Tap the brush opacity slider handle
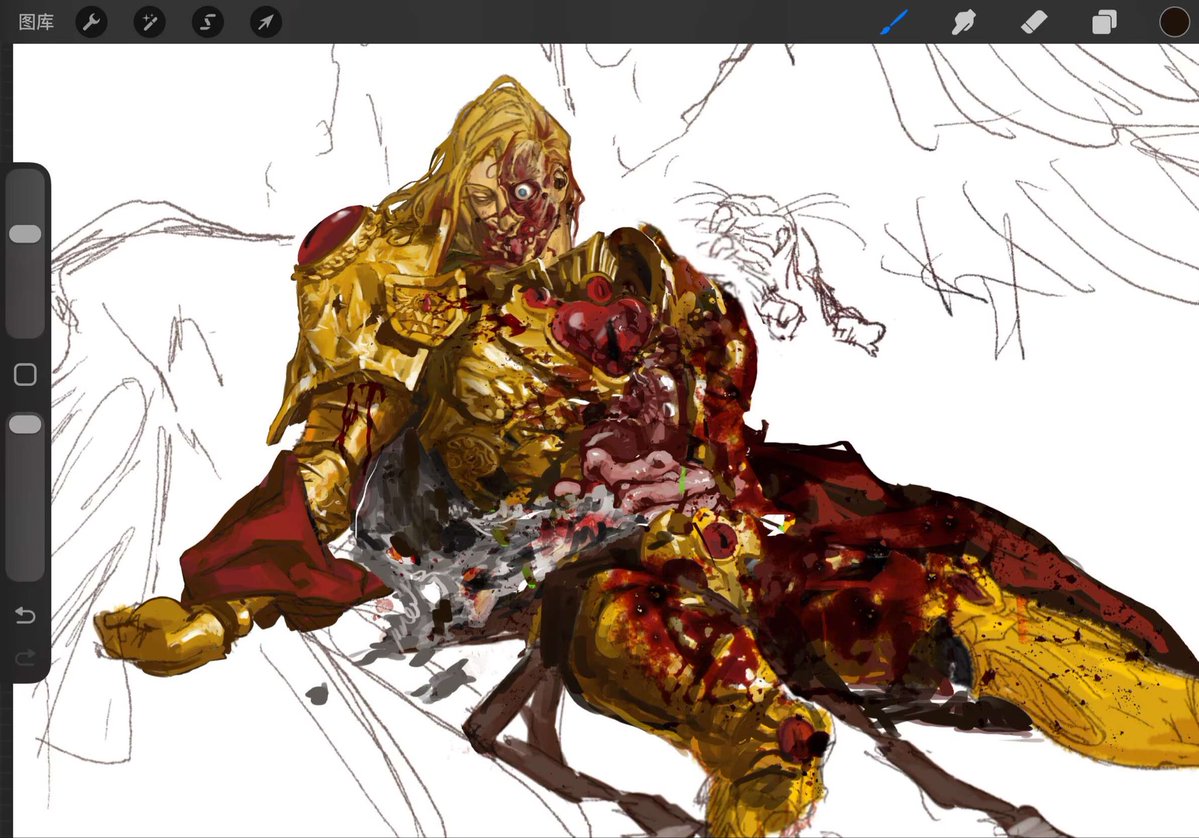1199x838 pixels. click(25, 424)
